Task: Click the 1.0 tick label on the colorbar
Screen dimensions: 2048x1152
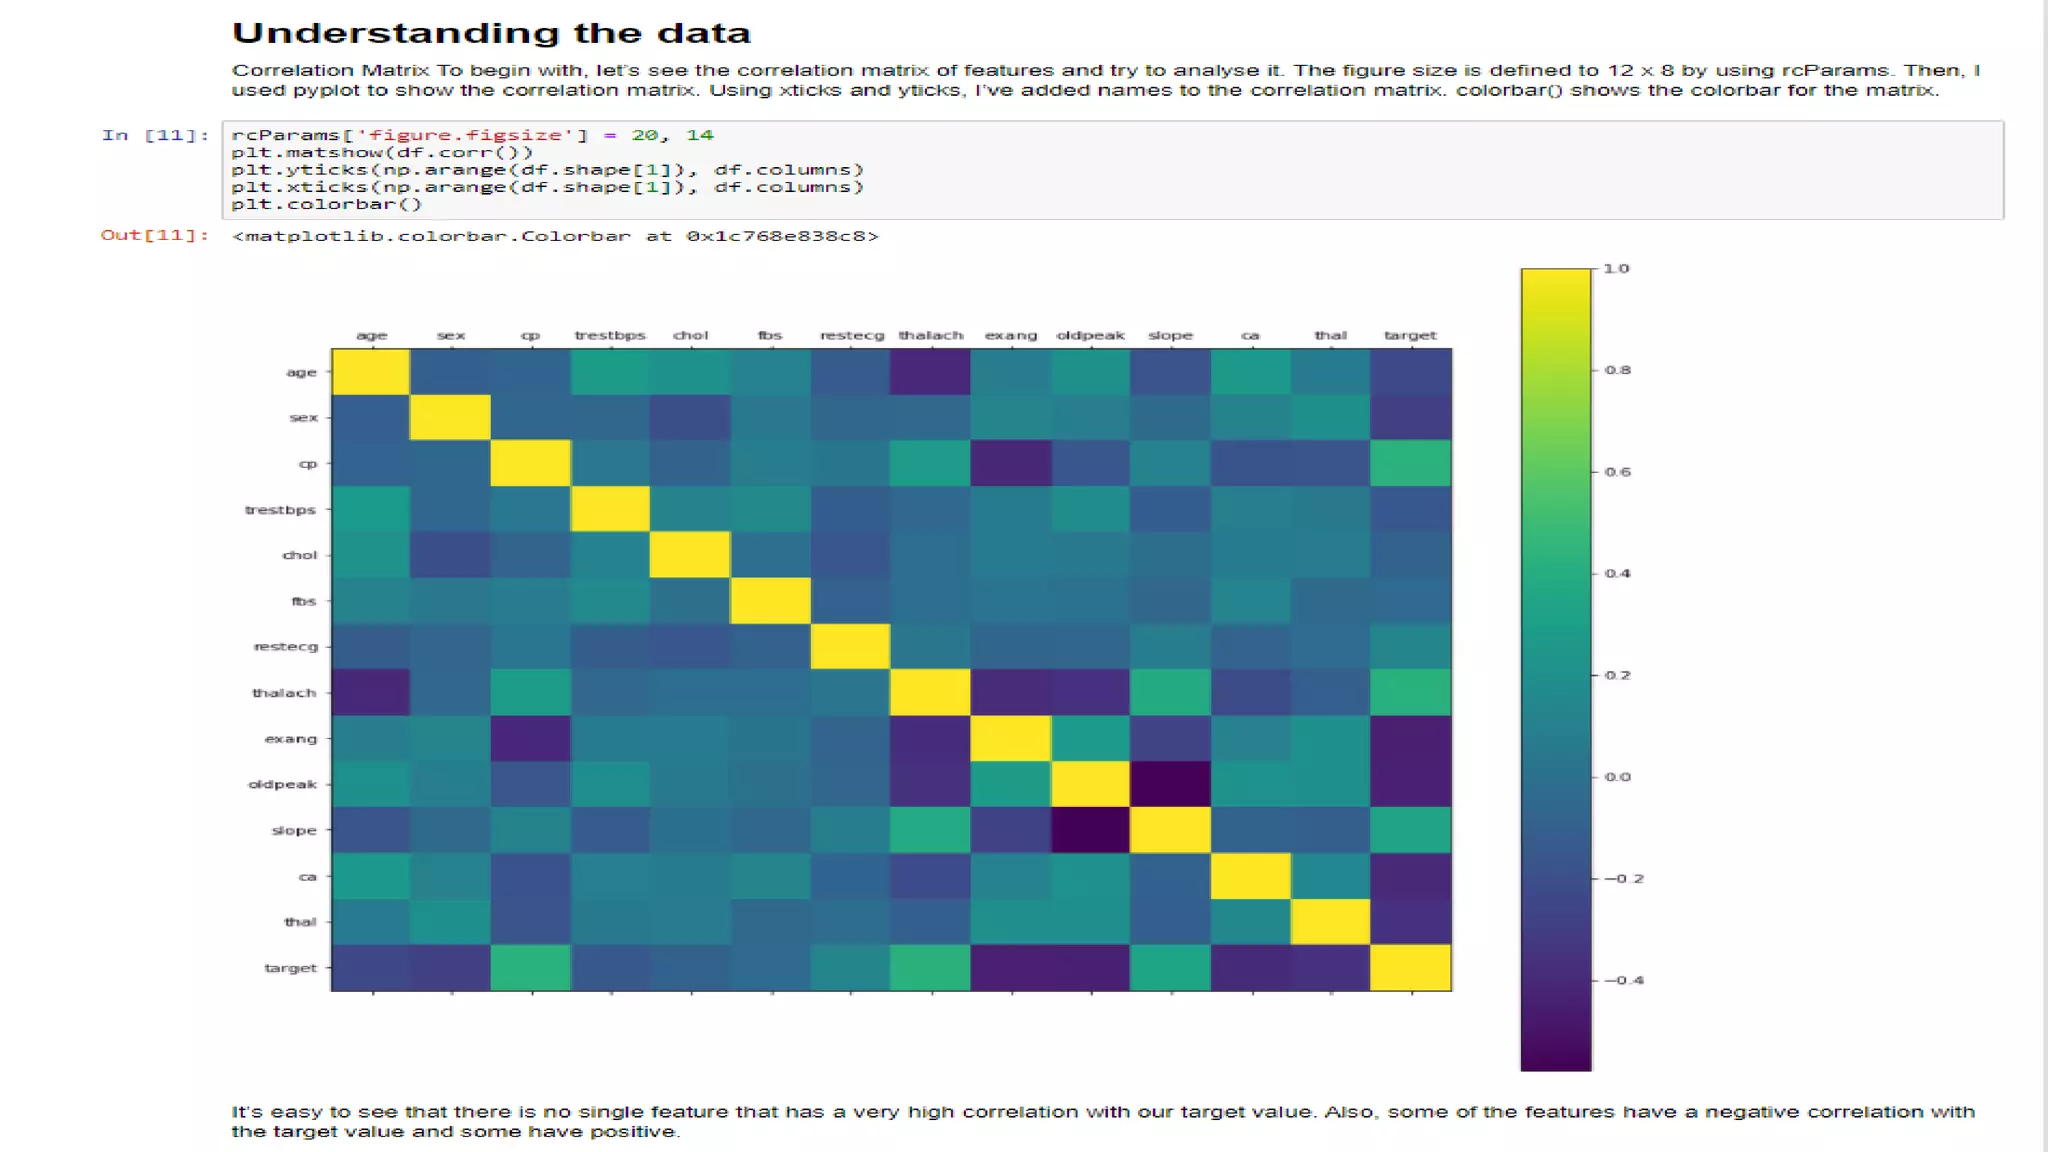Action: (1616, 268)
